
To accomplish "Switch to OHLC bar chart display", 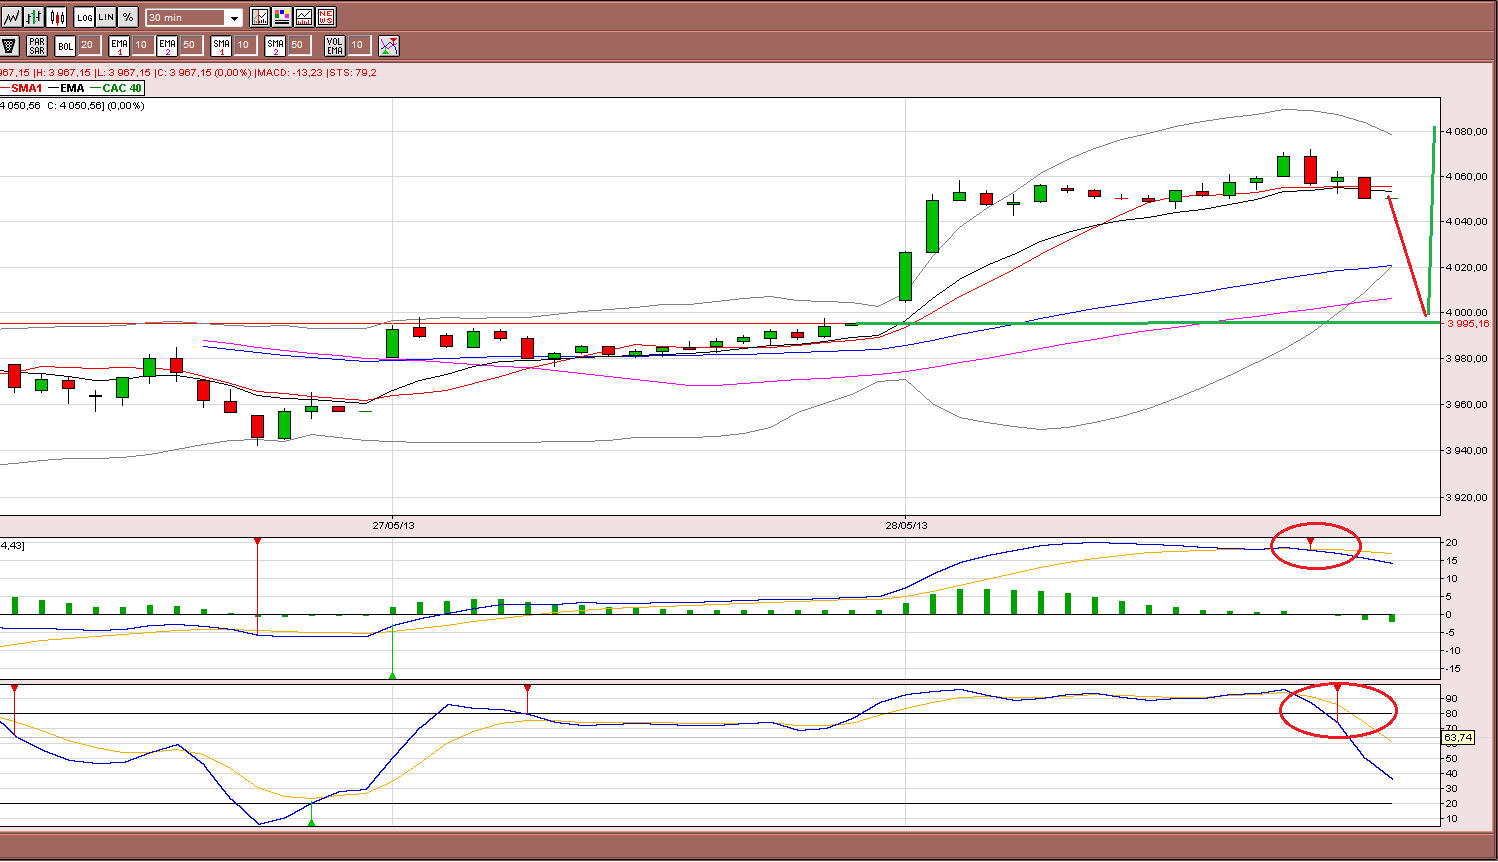I will tap(34, 17).
